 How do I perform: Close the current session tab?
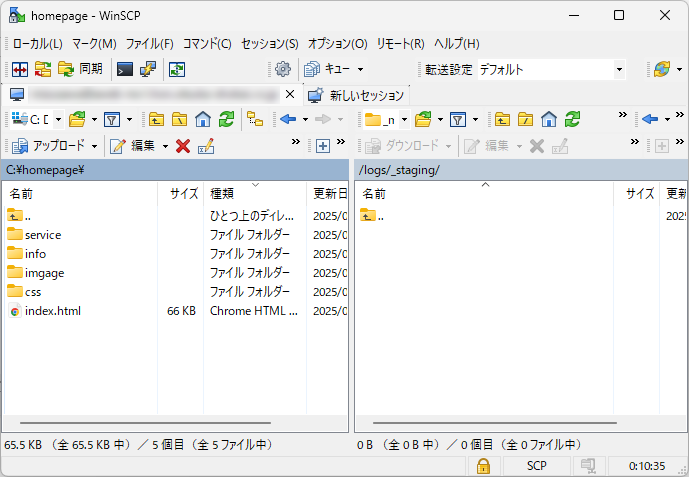click(x=289, y=95)
